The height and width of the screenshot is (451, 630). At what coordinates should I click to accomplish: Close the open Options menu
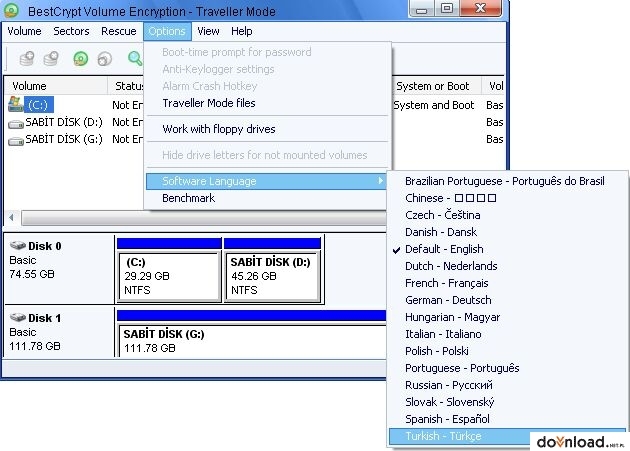click(x=167, y=31)
